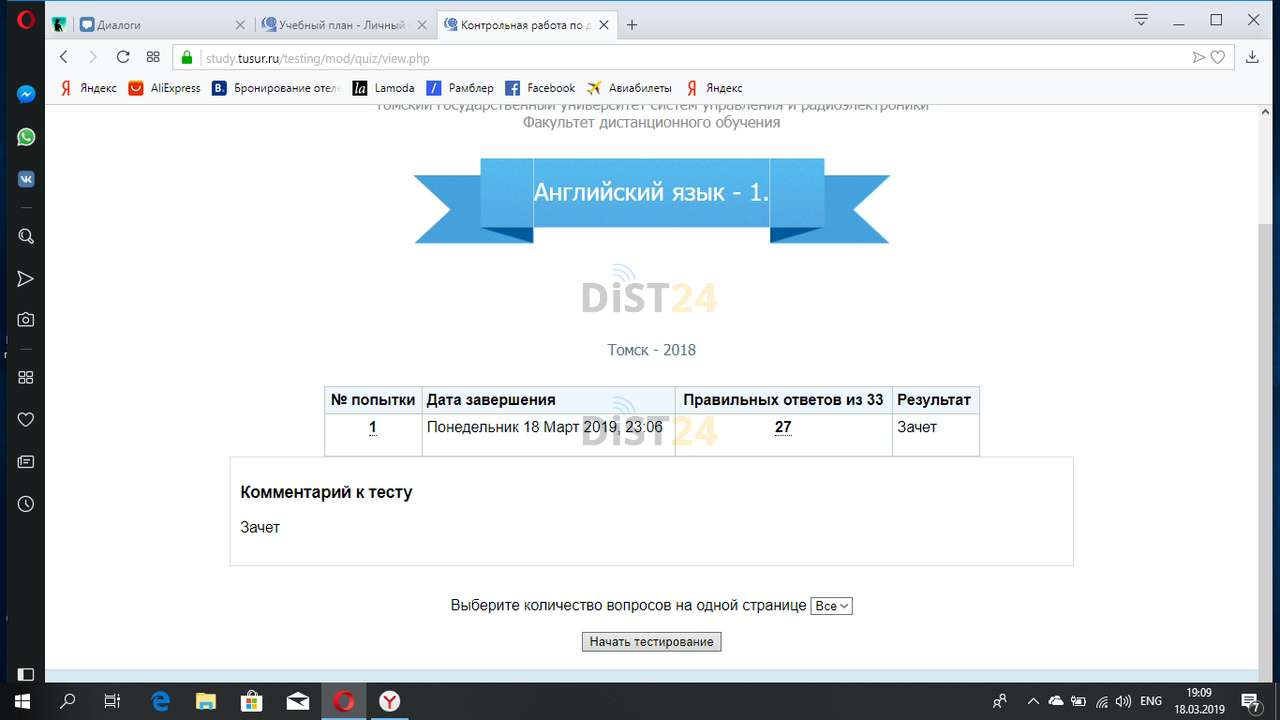The width and height of the screenshot is (1280, 720).
Task: Switch keyboard language via ENG indicator
Action: click(x=1150, y=700)
